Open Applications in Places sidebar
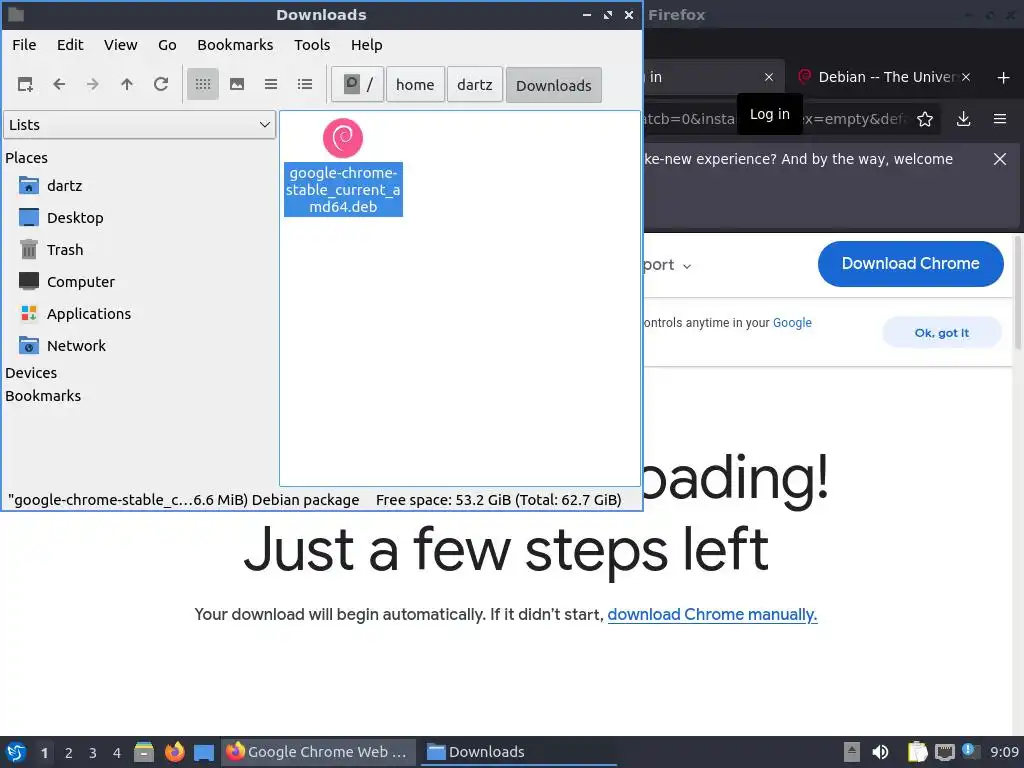The width and height of the screenshot is (1024, 768). tap(89, 313)
